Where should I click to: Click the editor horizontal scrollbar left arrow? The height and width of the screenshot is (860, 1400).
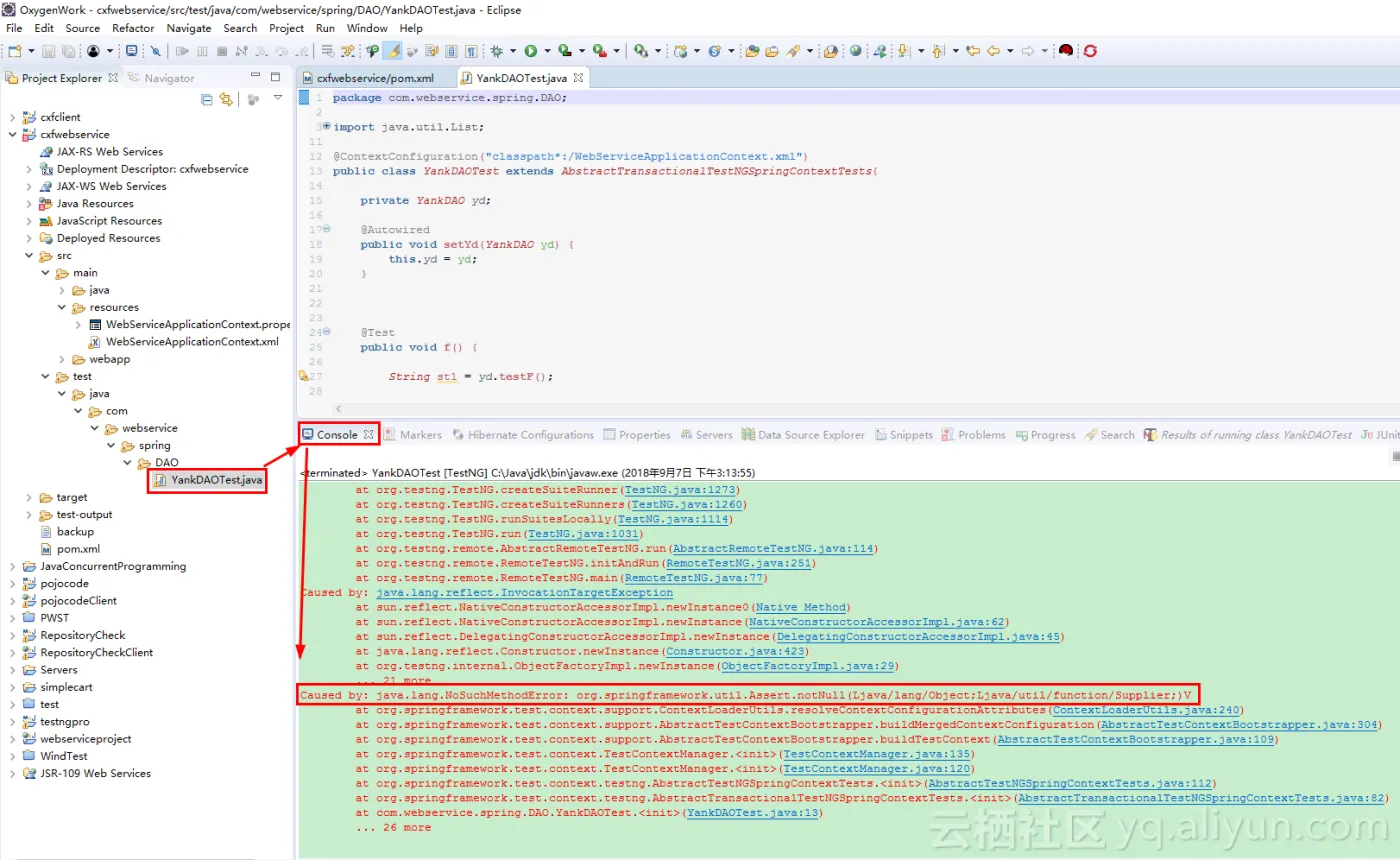(x=336, y=408)
